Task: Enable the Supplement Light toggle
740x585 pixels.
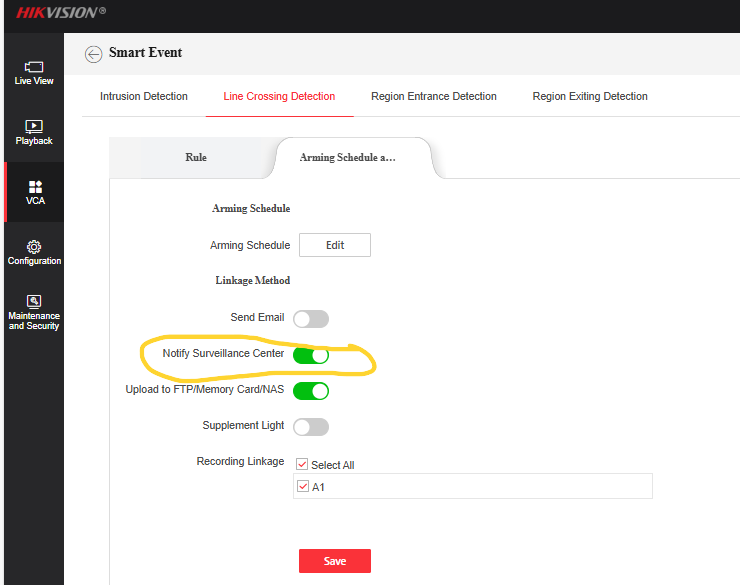Action: 310,427
